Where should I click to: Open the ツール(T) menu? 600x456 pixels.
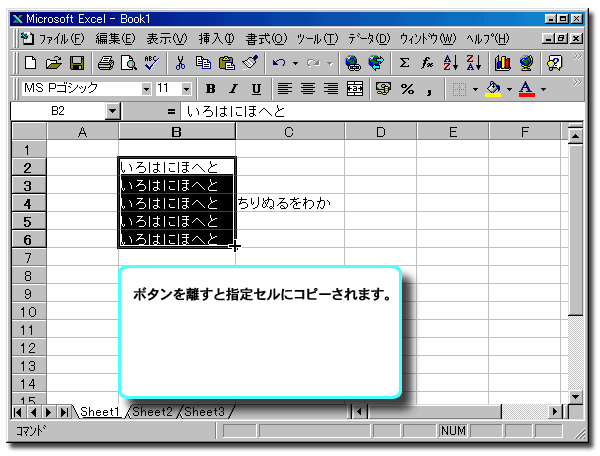pyautogui.click(x=318, y=39)
